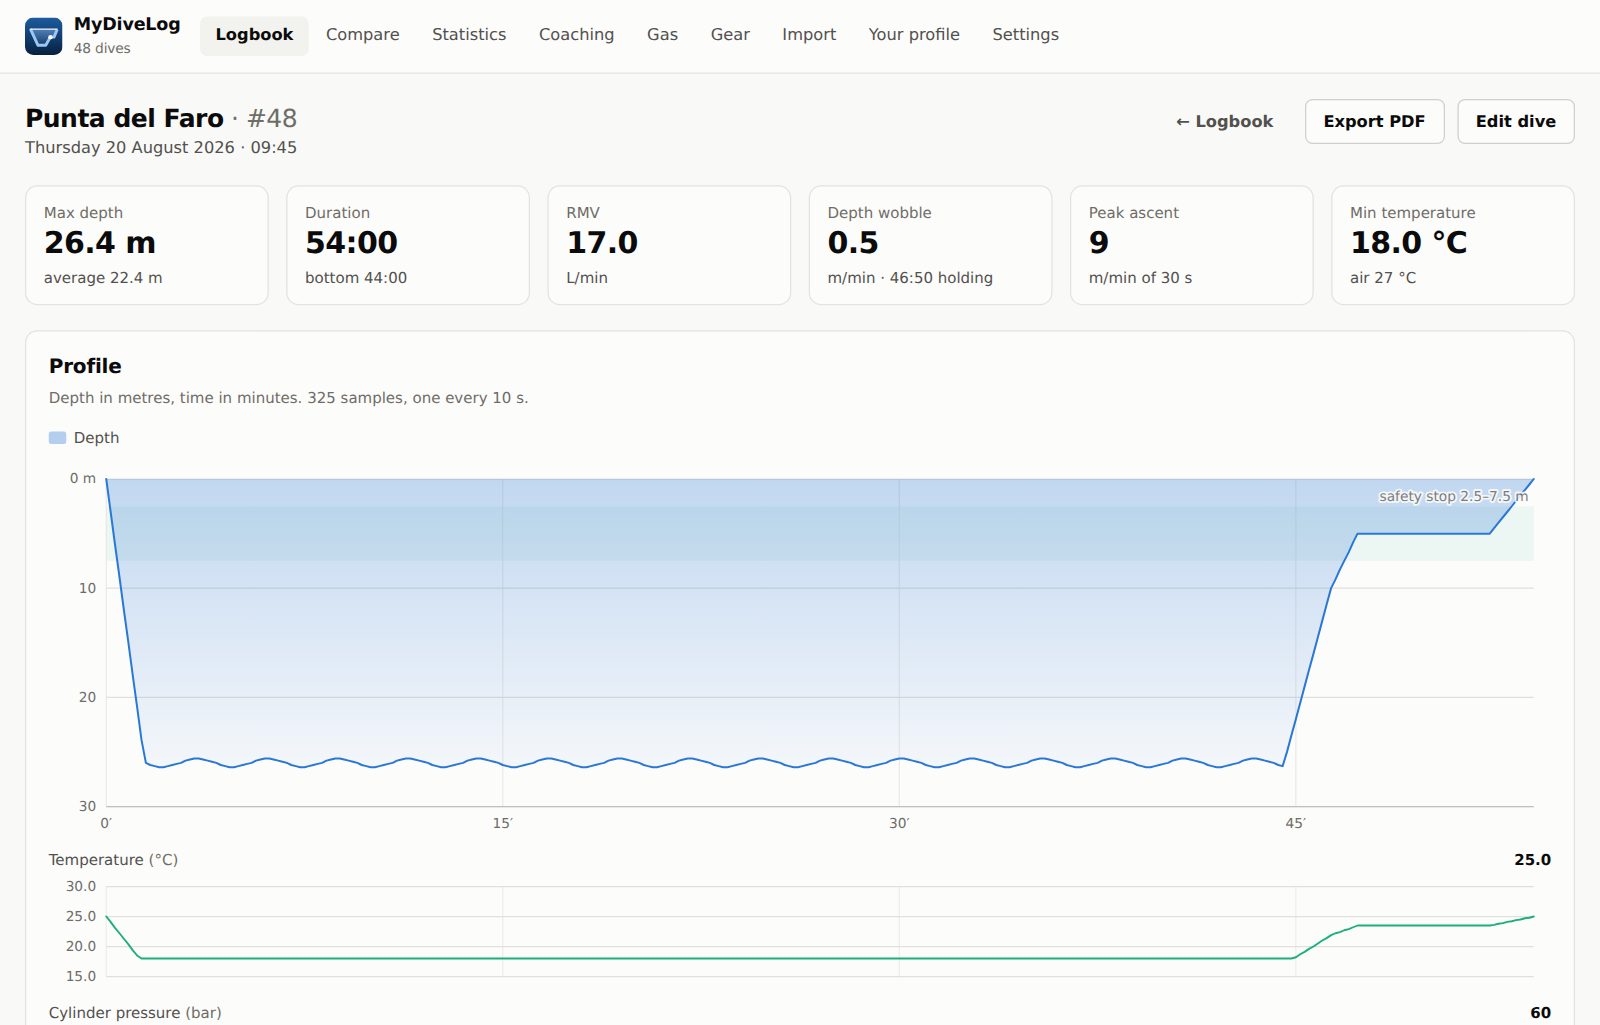Select the Gear tab
The image size is (1600, 1025).
point(730,35)
